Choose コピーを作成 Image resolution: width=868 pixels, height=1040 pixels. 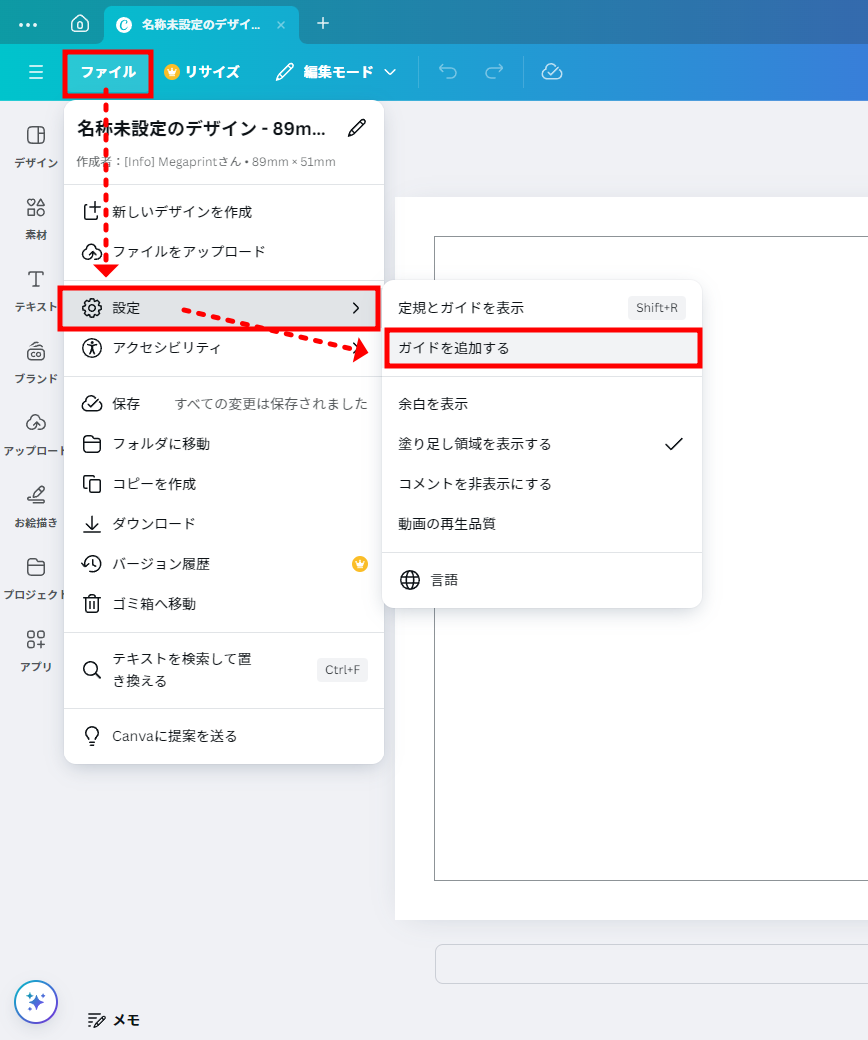coord(224,484)
